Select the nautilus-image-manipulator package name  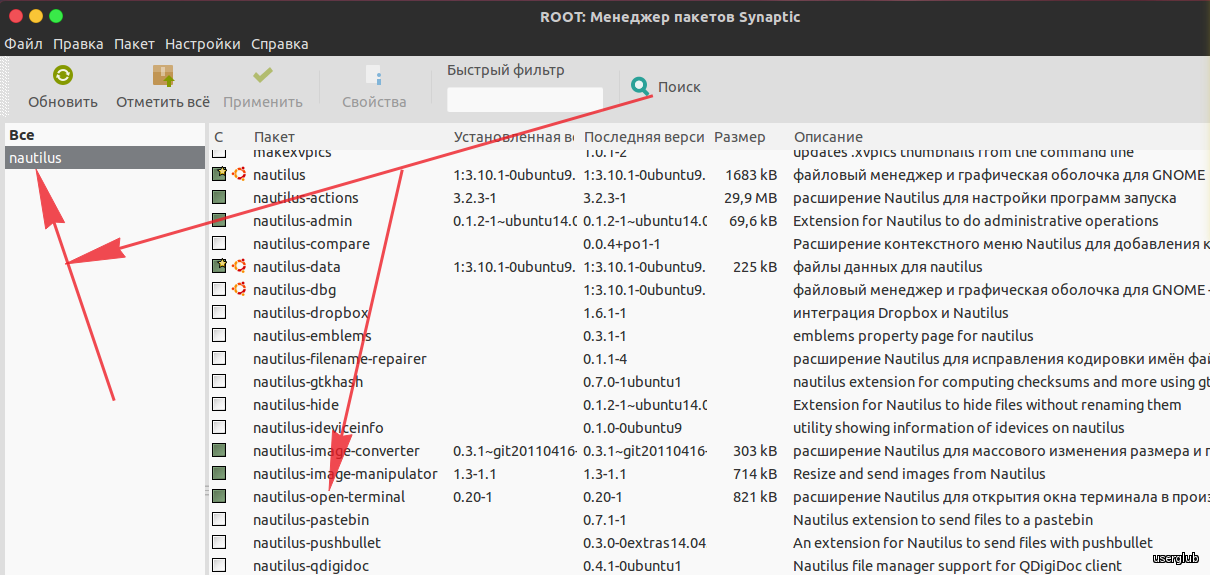345,474
